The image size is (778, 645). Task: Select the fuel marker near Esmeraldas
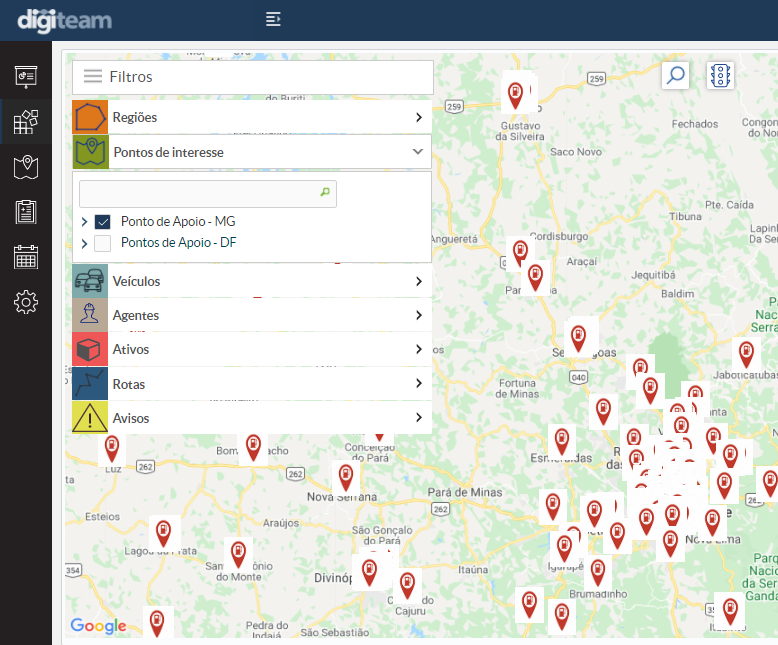point(562,442)
